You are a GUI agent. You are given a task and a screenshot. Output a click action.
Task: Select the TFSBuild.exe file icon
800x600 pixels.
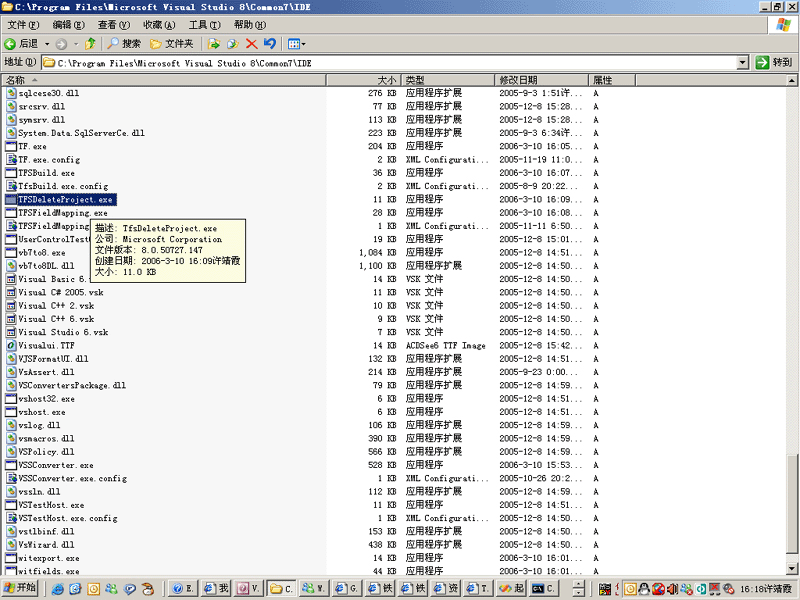11,172
